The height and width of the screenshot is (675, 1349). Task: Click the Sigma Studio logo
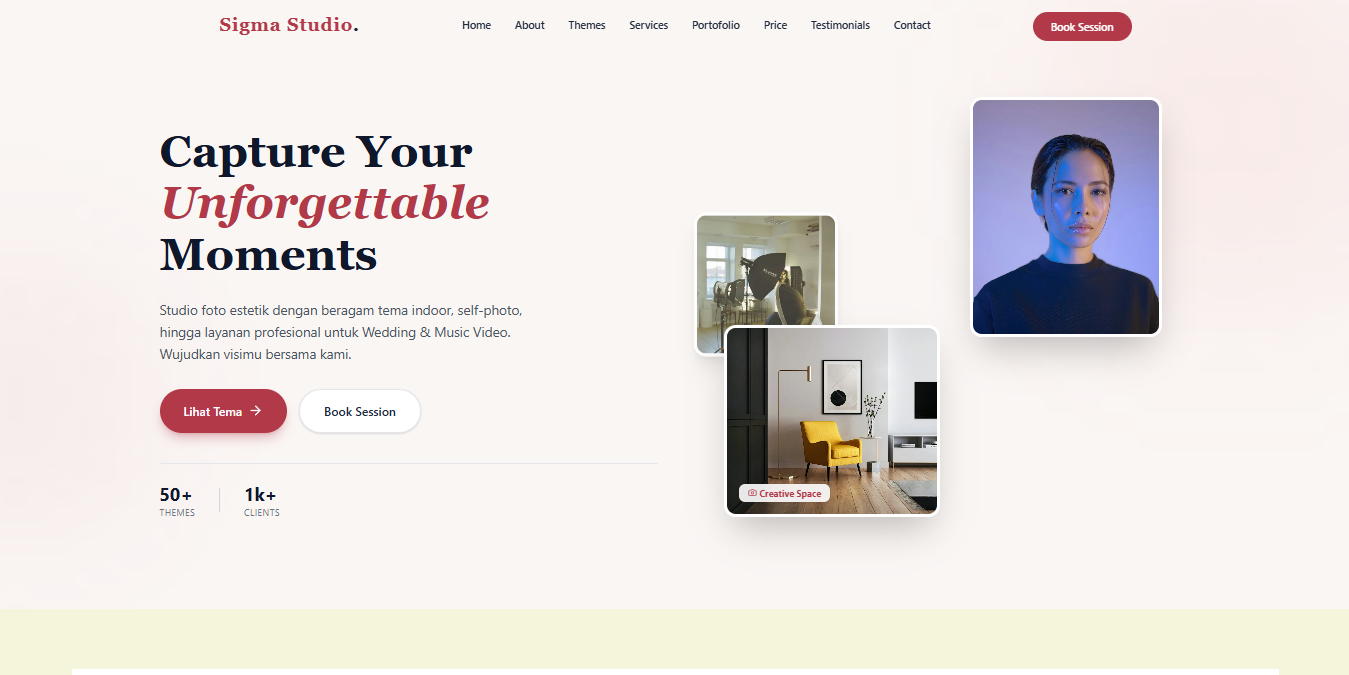tap(289, 25)
